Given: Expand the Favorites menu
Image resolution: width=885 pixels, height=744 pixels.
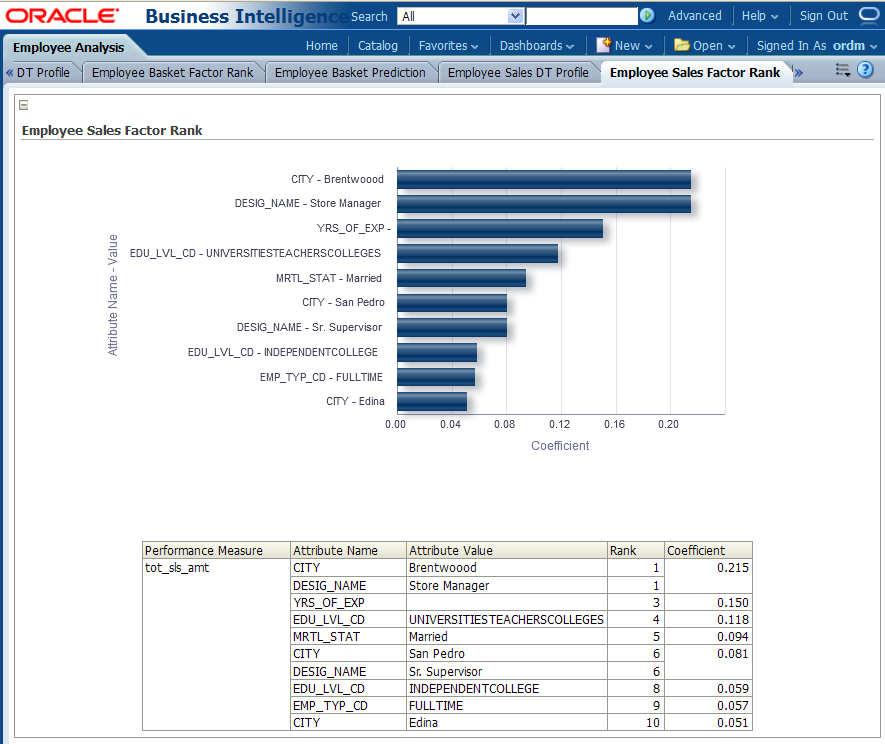Looking at the screenshot, I should tap(448, 45).
